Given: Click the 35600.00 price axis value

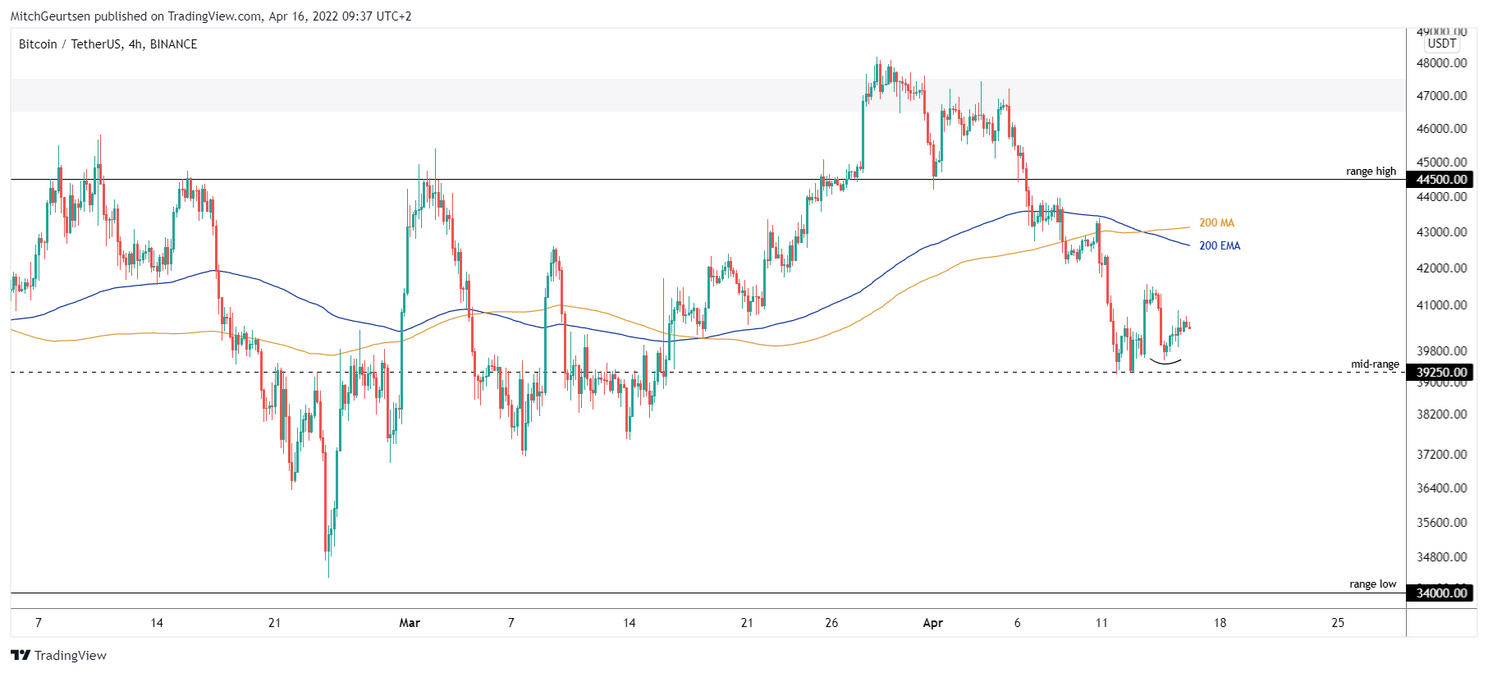Looking at the screenshot, I should (1441, 522).
